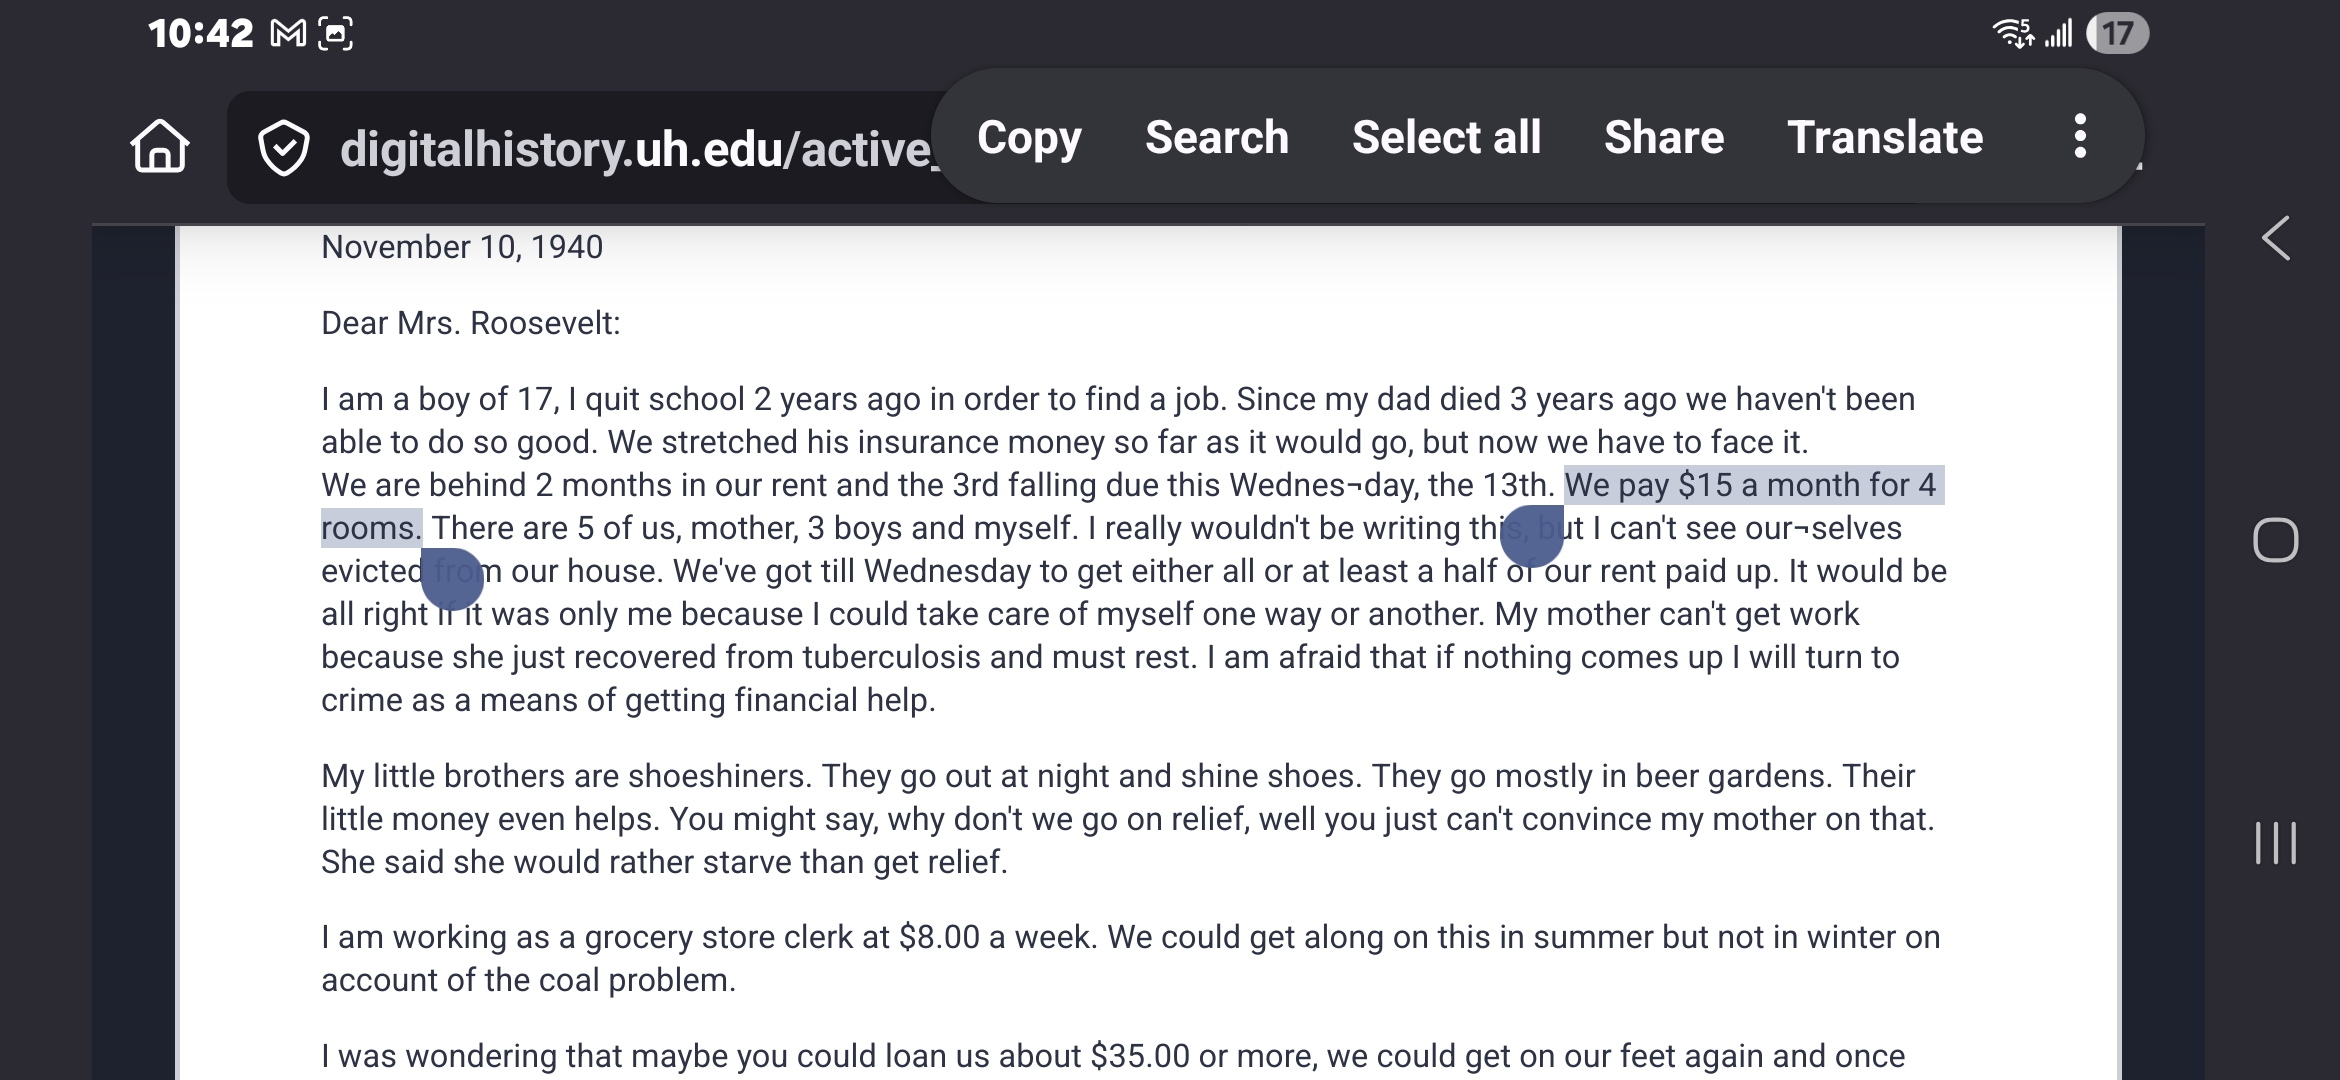Tap the browser home icon
The width and height of the screenshot is (2340, 1080).
pyautogui.click(x=160, y=146)
